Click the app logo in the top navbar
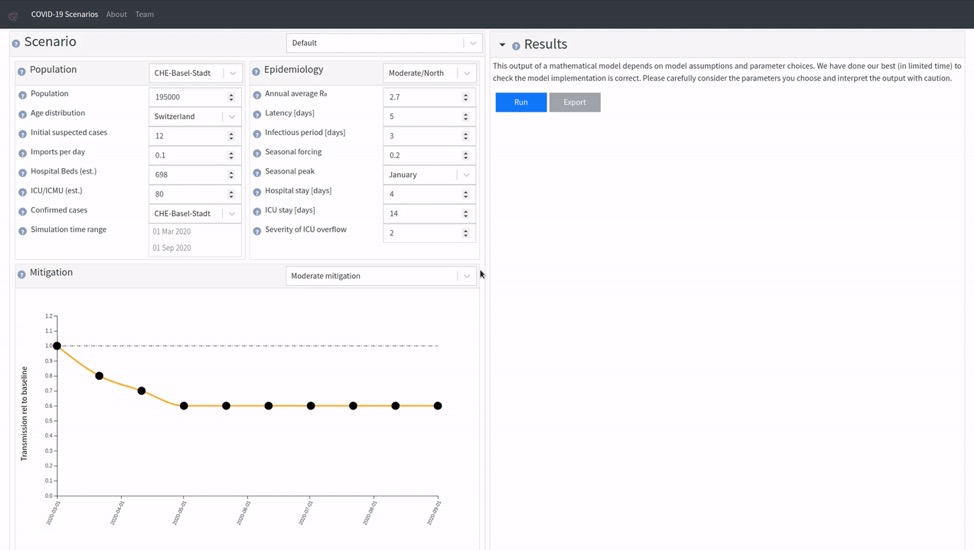The image size is (974, 550). [x=14, y=15]
